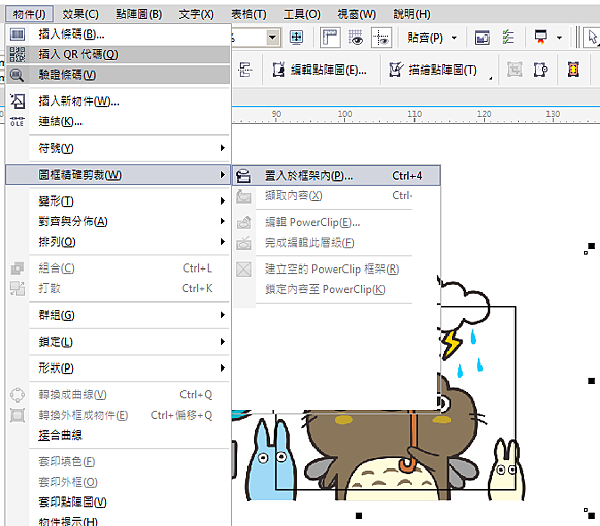Choose Overprint Outline (套印外框) menu entry
This screenshot has width=600, height=526.
[68, 482]
